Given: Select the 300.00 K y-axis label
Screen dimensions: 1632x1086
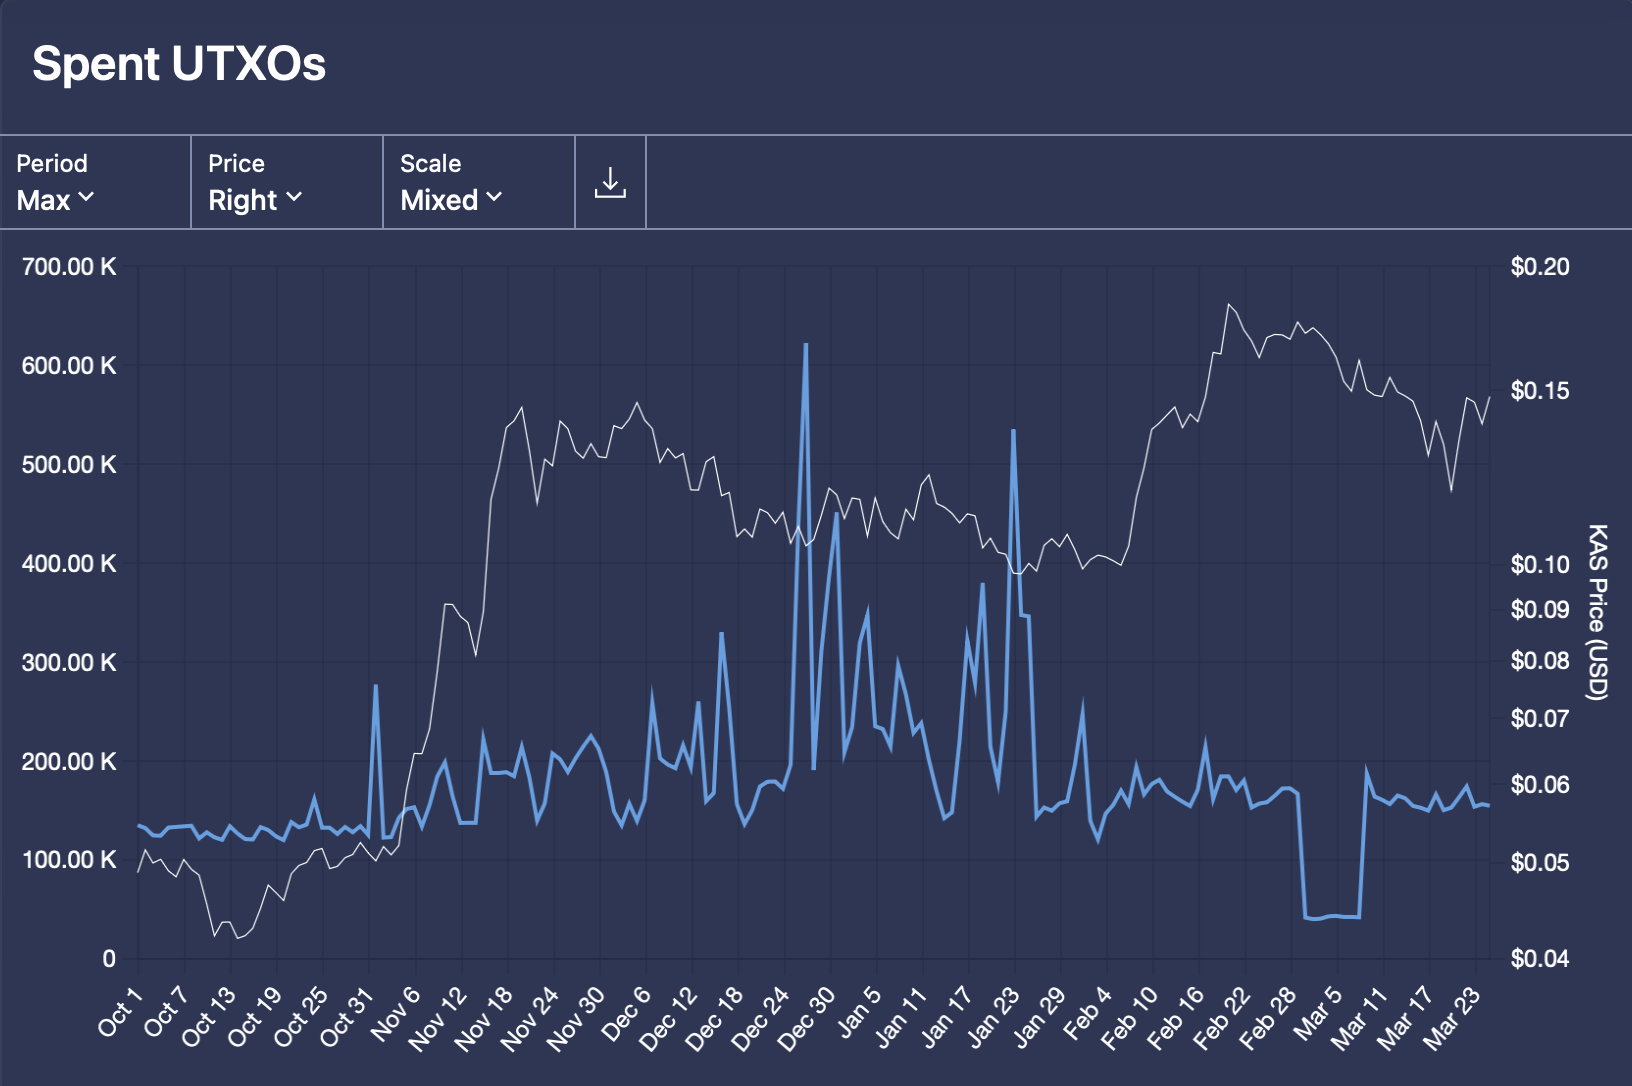Looking at the screenshot, I should pos(69,663).
